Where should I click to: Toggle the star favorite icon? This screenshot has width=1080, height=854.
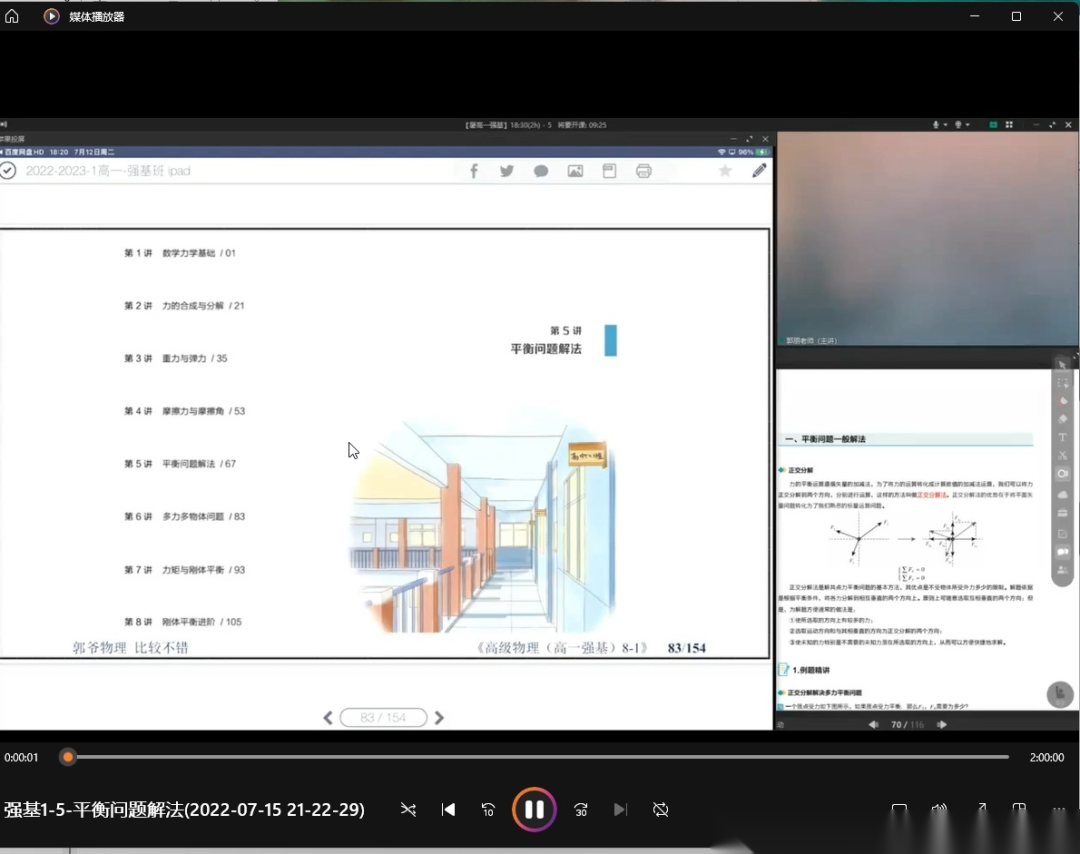point(725,171)
